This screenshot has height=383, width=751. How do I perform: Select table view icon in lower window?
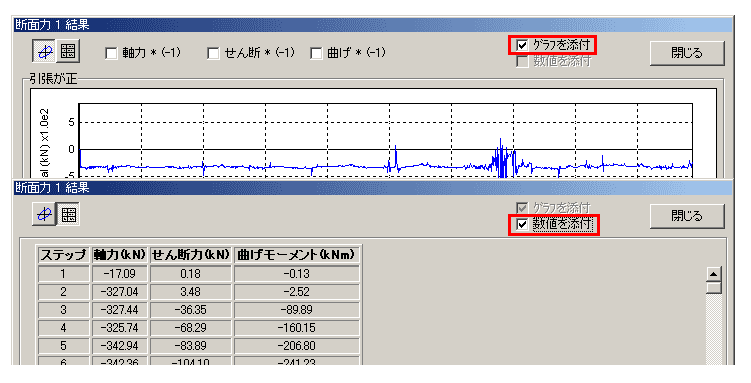coord(68,214)
